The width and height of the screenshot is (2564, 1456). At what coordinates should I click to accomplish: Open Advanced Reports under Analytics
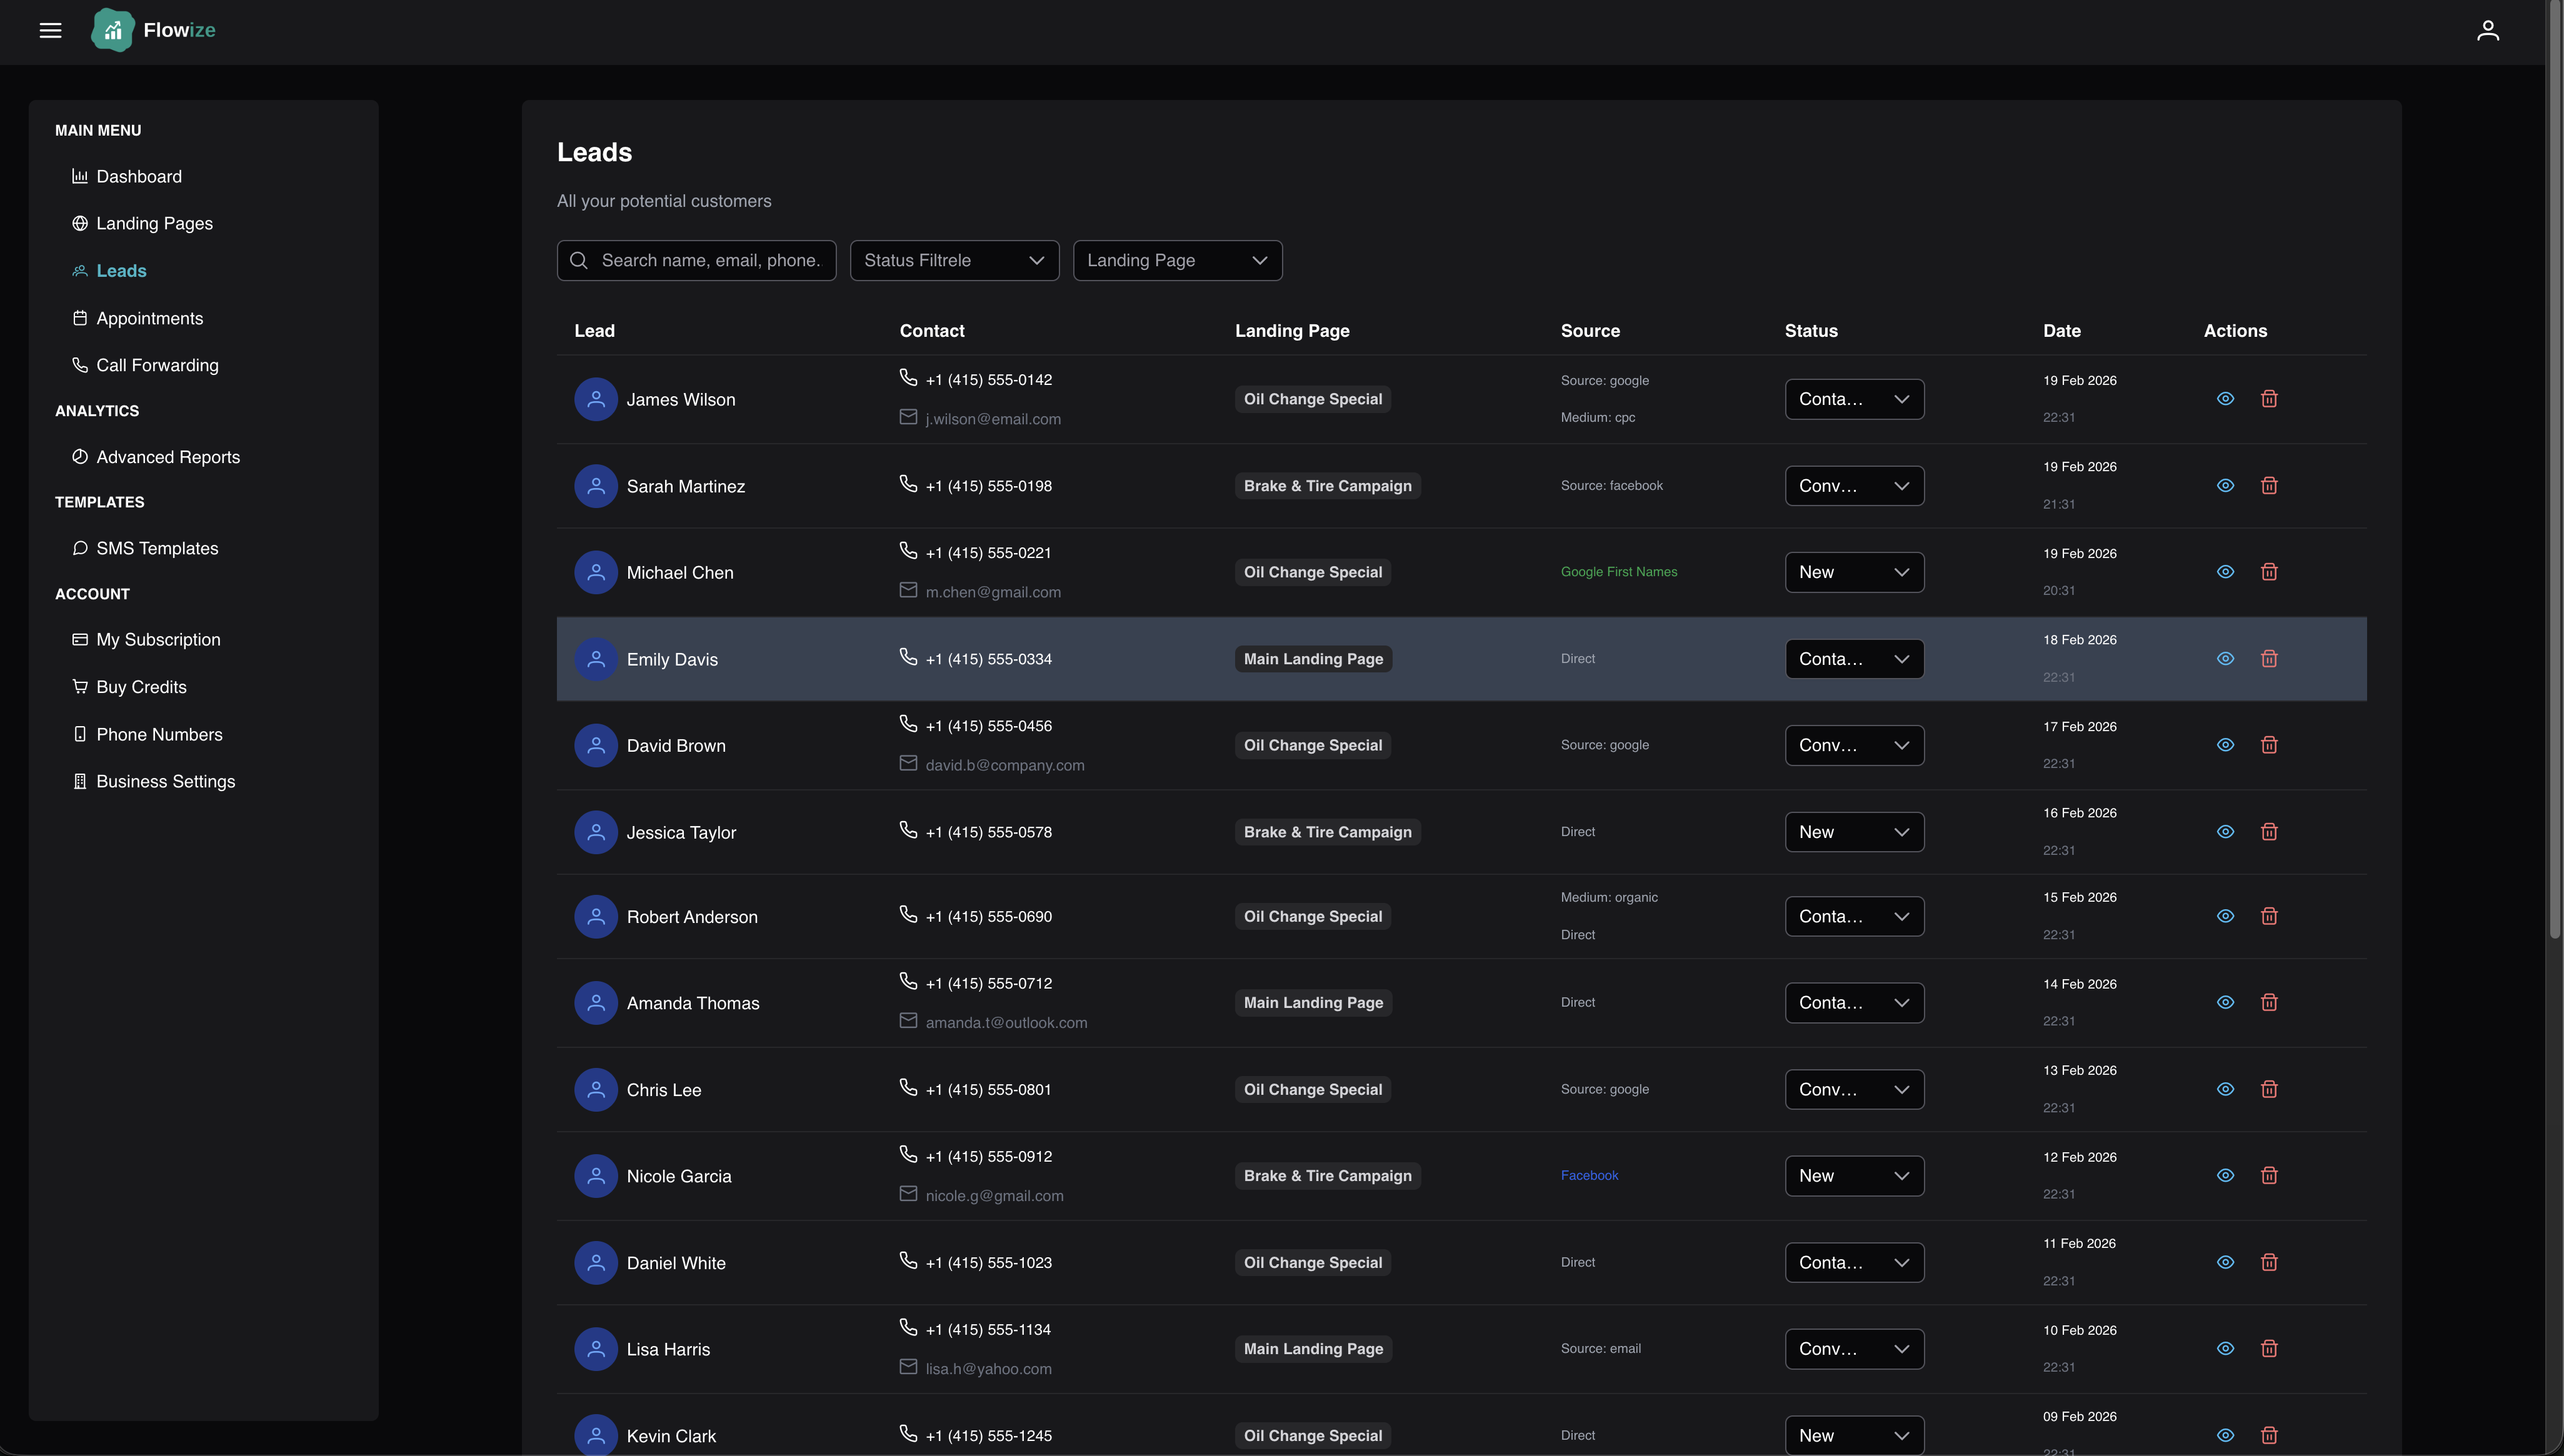tap(168, 457)
